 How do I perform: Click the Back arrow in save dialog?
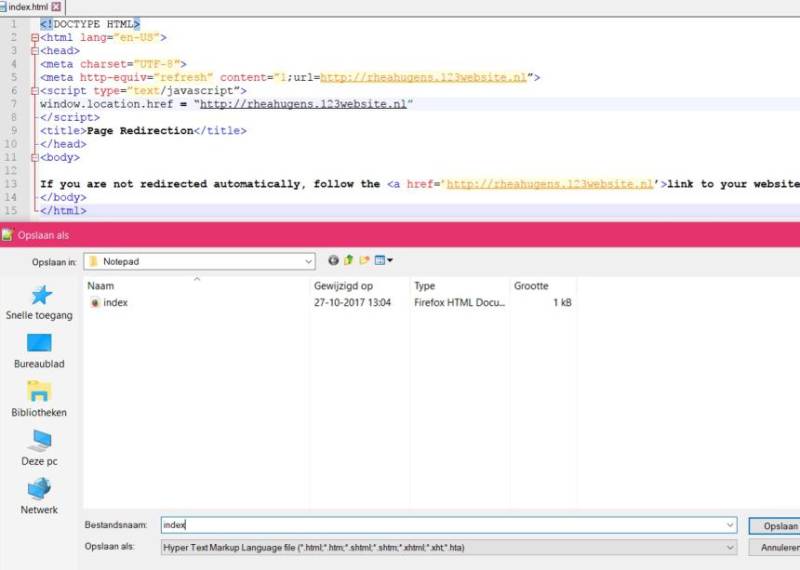point(333,261)
